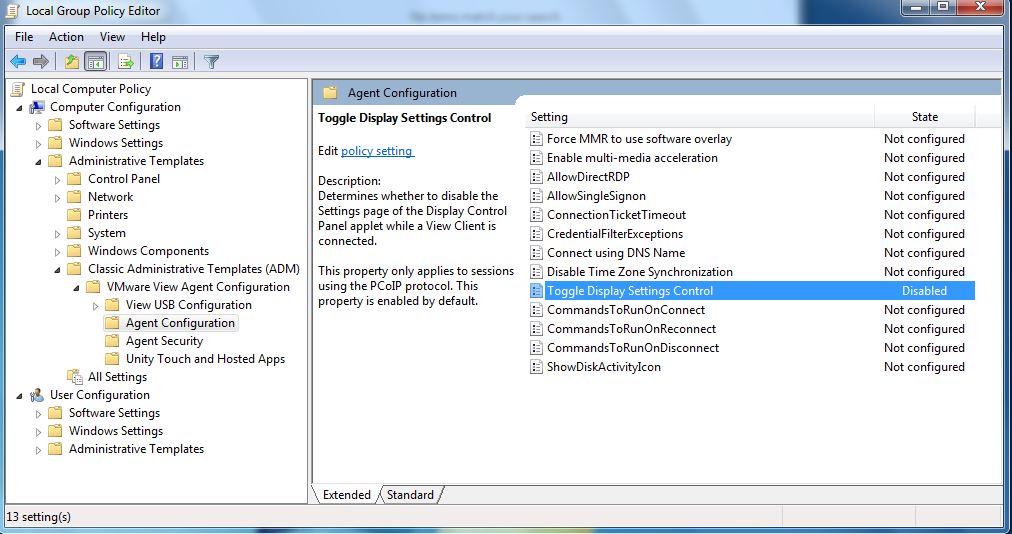Expand the Windows Components folder node
The width and height of the screenshot is (1012, 534).
(58, 251)
